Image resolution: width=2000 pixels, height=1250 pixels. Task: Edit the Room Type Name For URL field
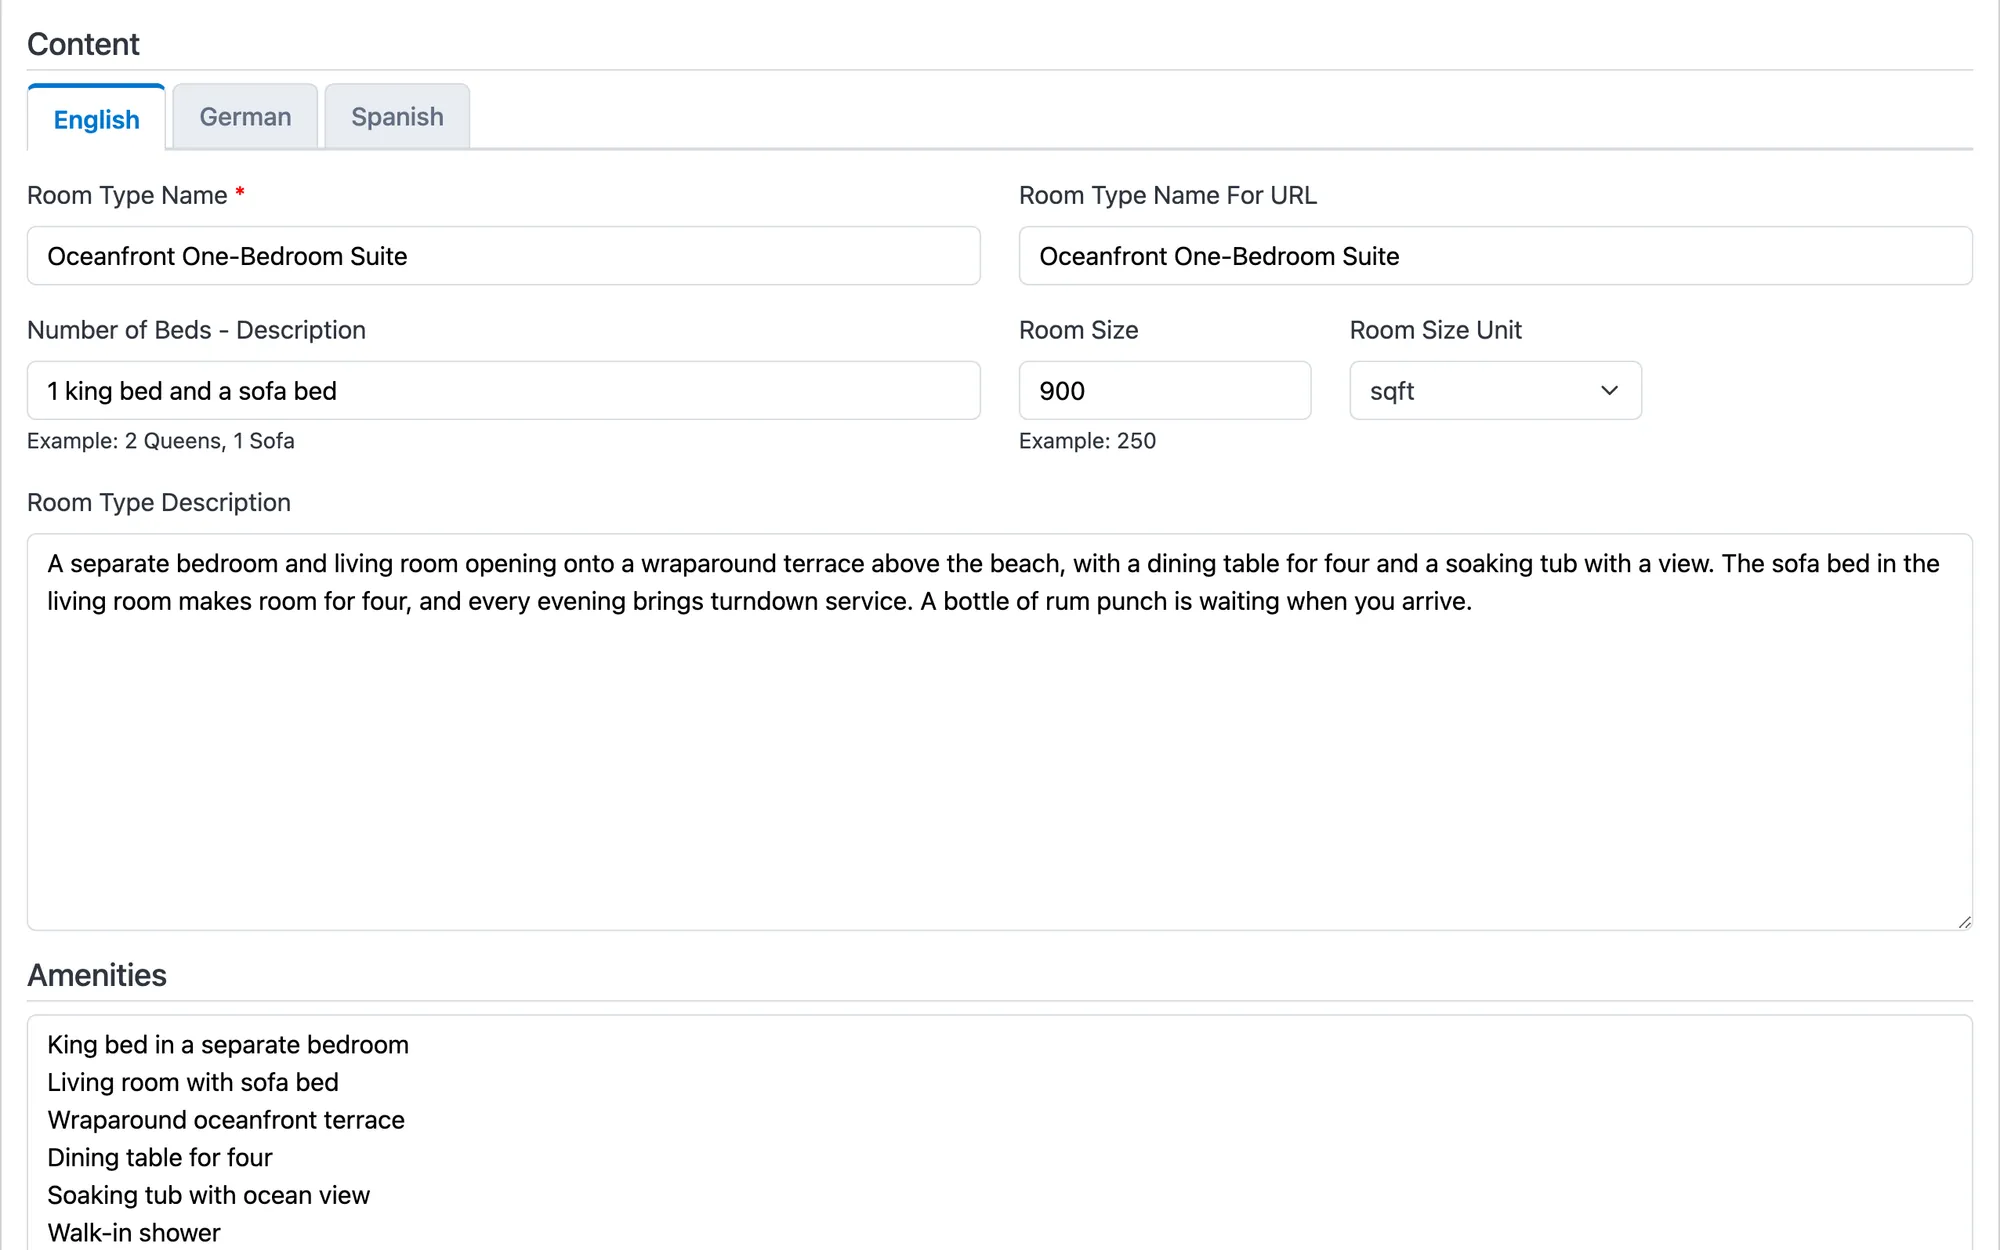[x=1495, y=256]
